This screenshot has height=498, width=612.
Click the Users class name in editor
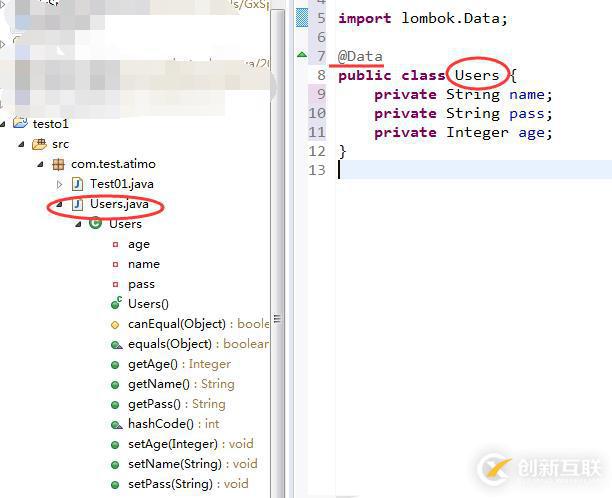pyautogui.click(x=477, y=75)
